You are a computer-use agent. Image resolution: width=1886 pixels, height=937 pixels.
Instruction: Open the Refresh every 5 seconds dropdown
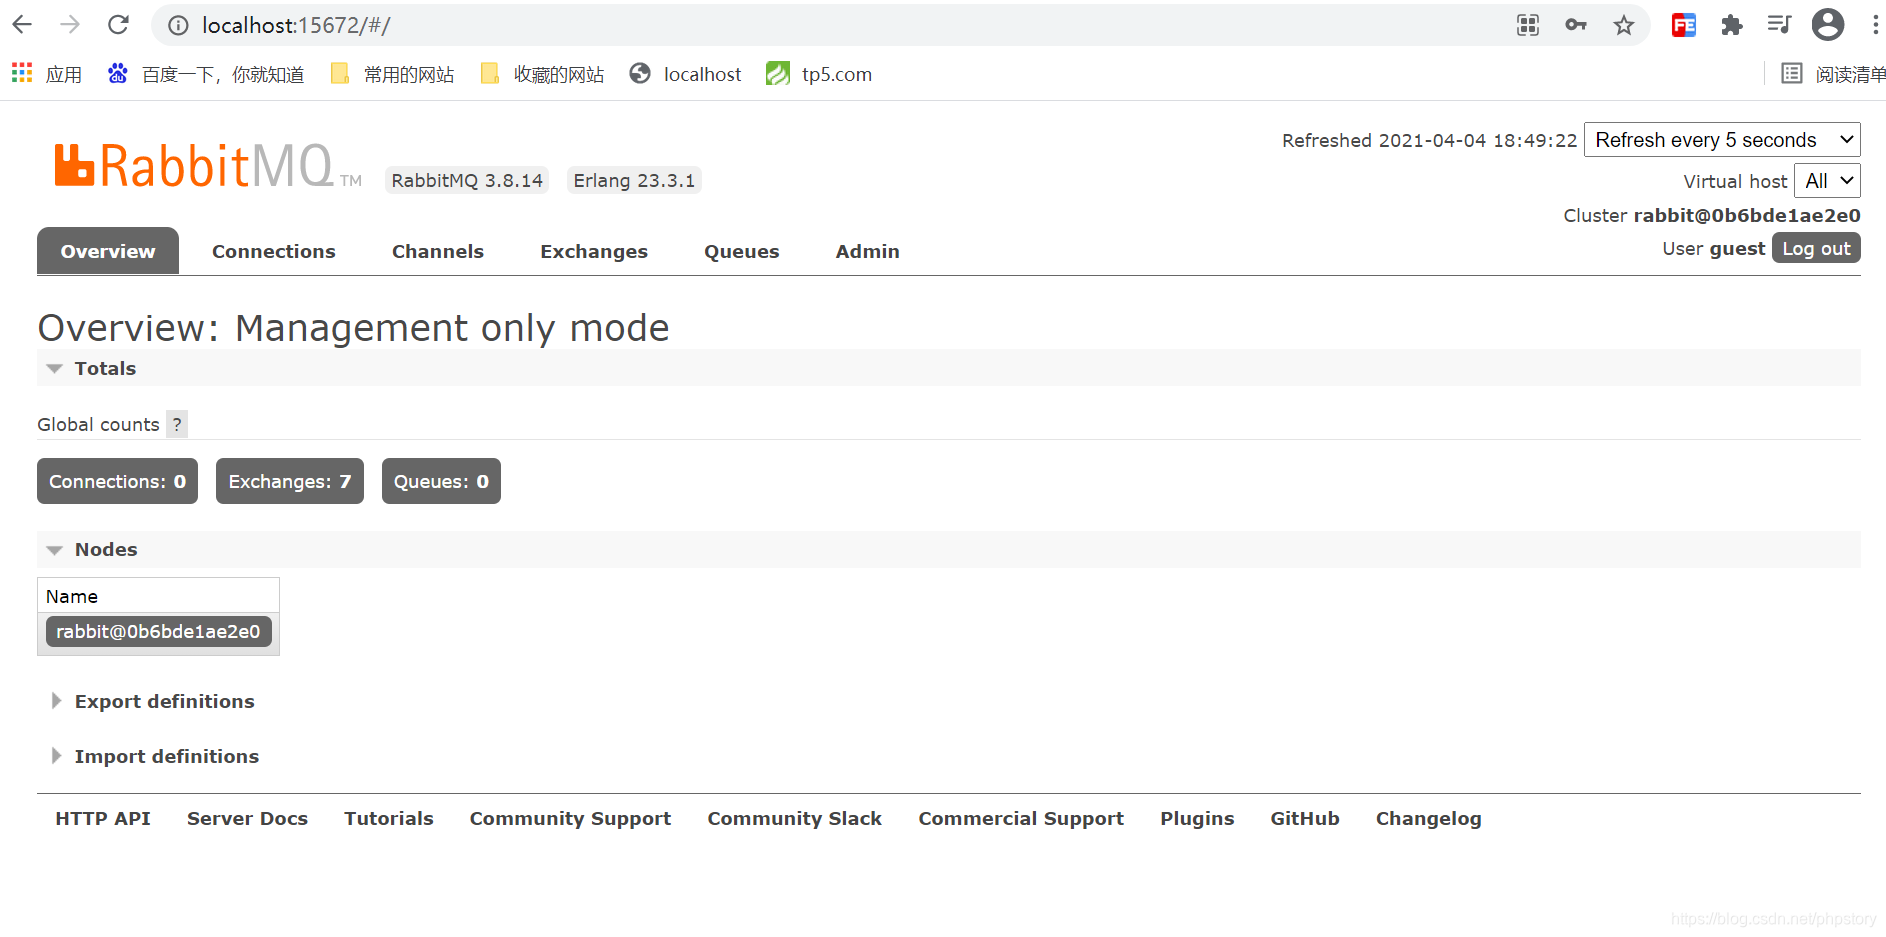[x=1722, y=140]
